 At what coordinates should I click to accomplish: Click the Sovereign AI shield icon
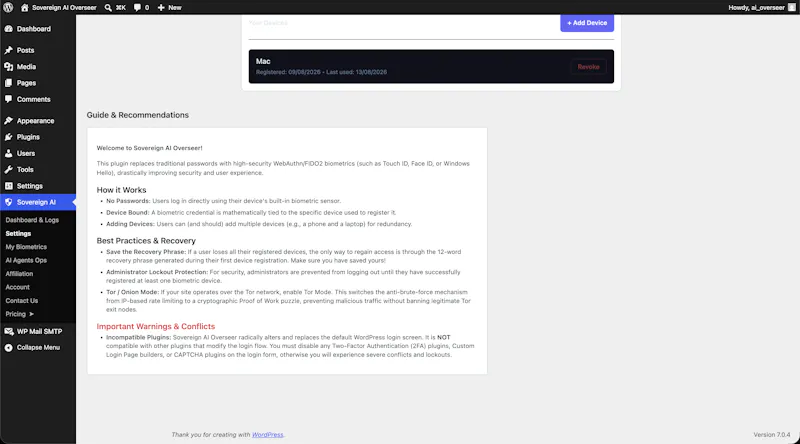(x=9, y=202)
